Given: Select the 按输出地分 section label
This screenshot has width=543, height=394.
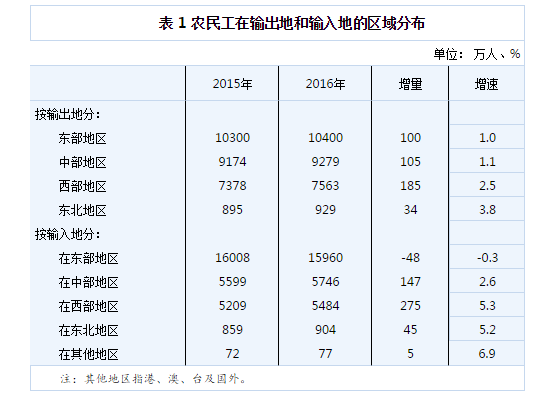Looking at the screenshot, I should 68,114.
